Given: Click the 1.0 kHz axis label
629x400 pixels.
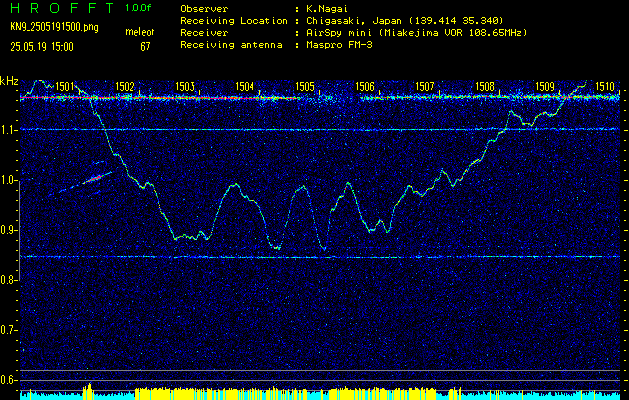Looking at the screenshot, I should [9, 181].
